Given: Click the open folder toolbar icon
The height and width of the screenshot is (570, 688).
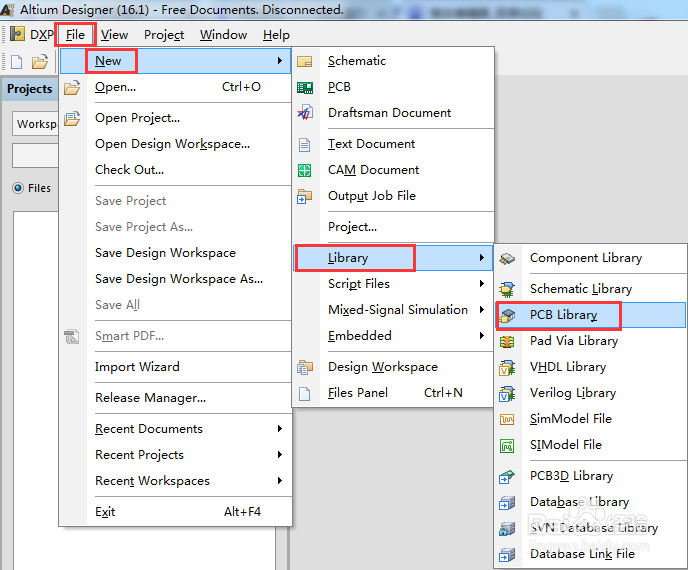Looking at the screenshot, I should point(40,62).
